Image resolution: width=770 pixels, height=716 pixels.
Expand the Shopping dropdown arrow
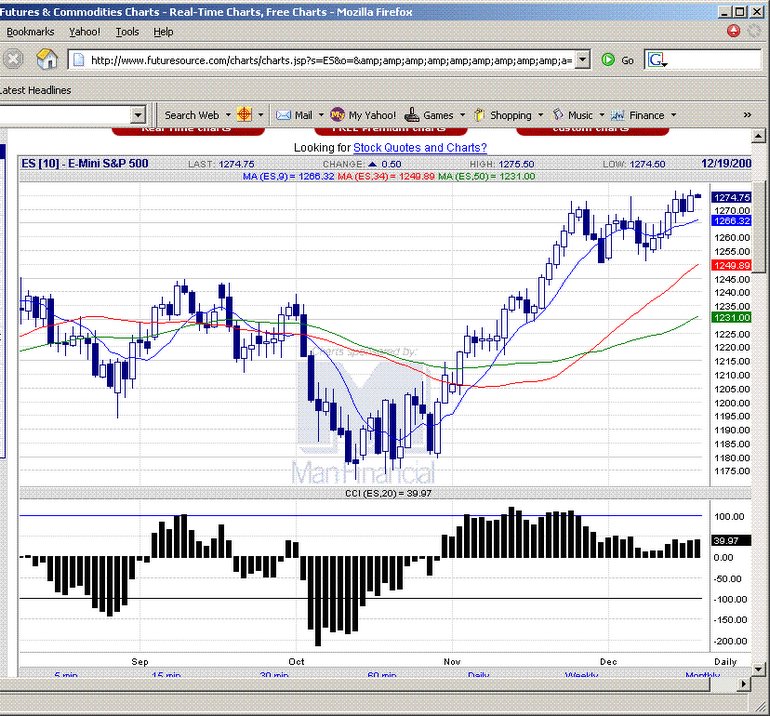click(x=541, y=115)
